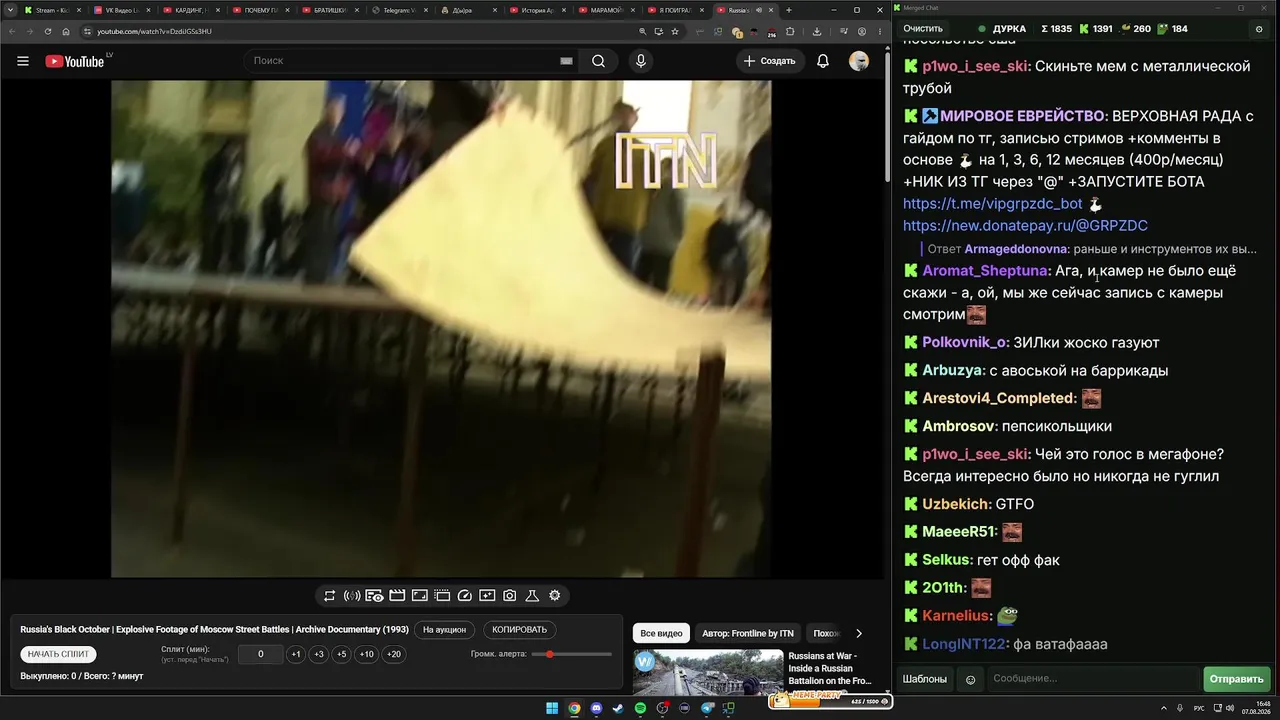Toggle the loop icon in player toolbar
Viewport: 1280px width, 720px height.
(x=329, y=596)
